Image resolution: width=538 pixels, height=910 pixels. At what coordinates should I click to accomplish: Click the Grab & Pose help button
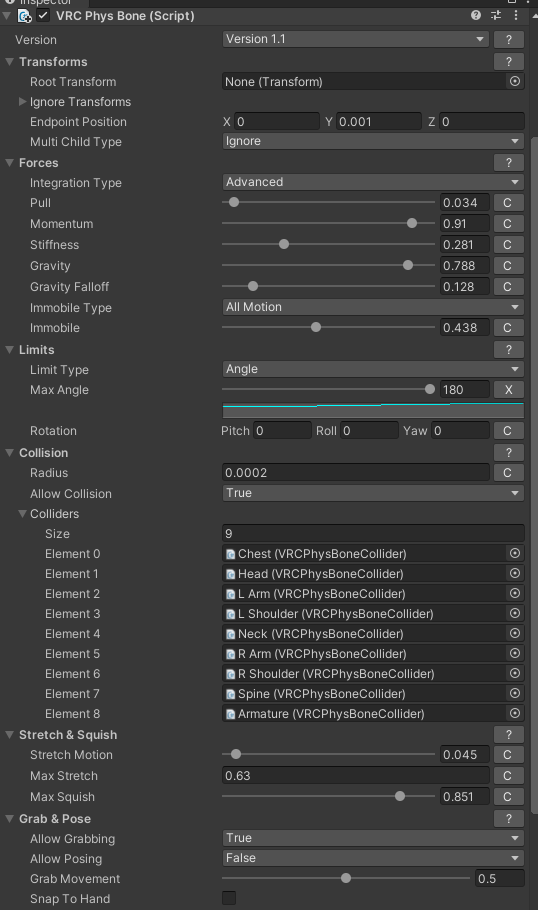(x=509, y=818)
